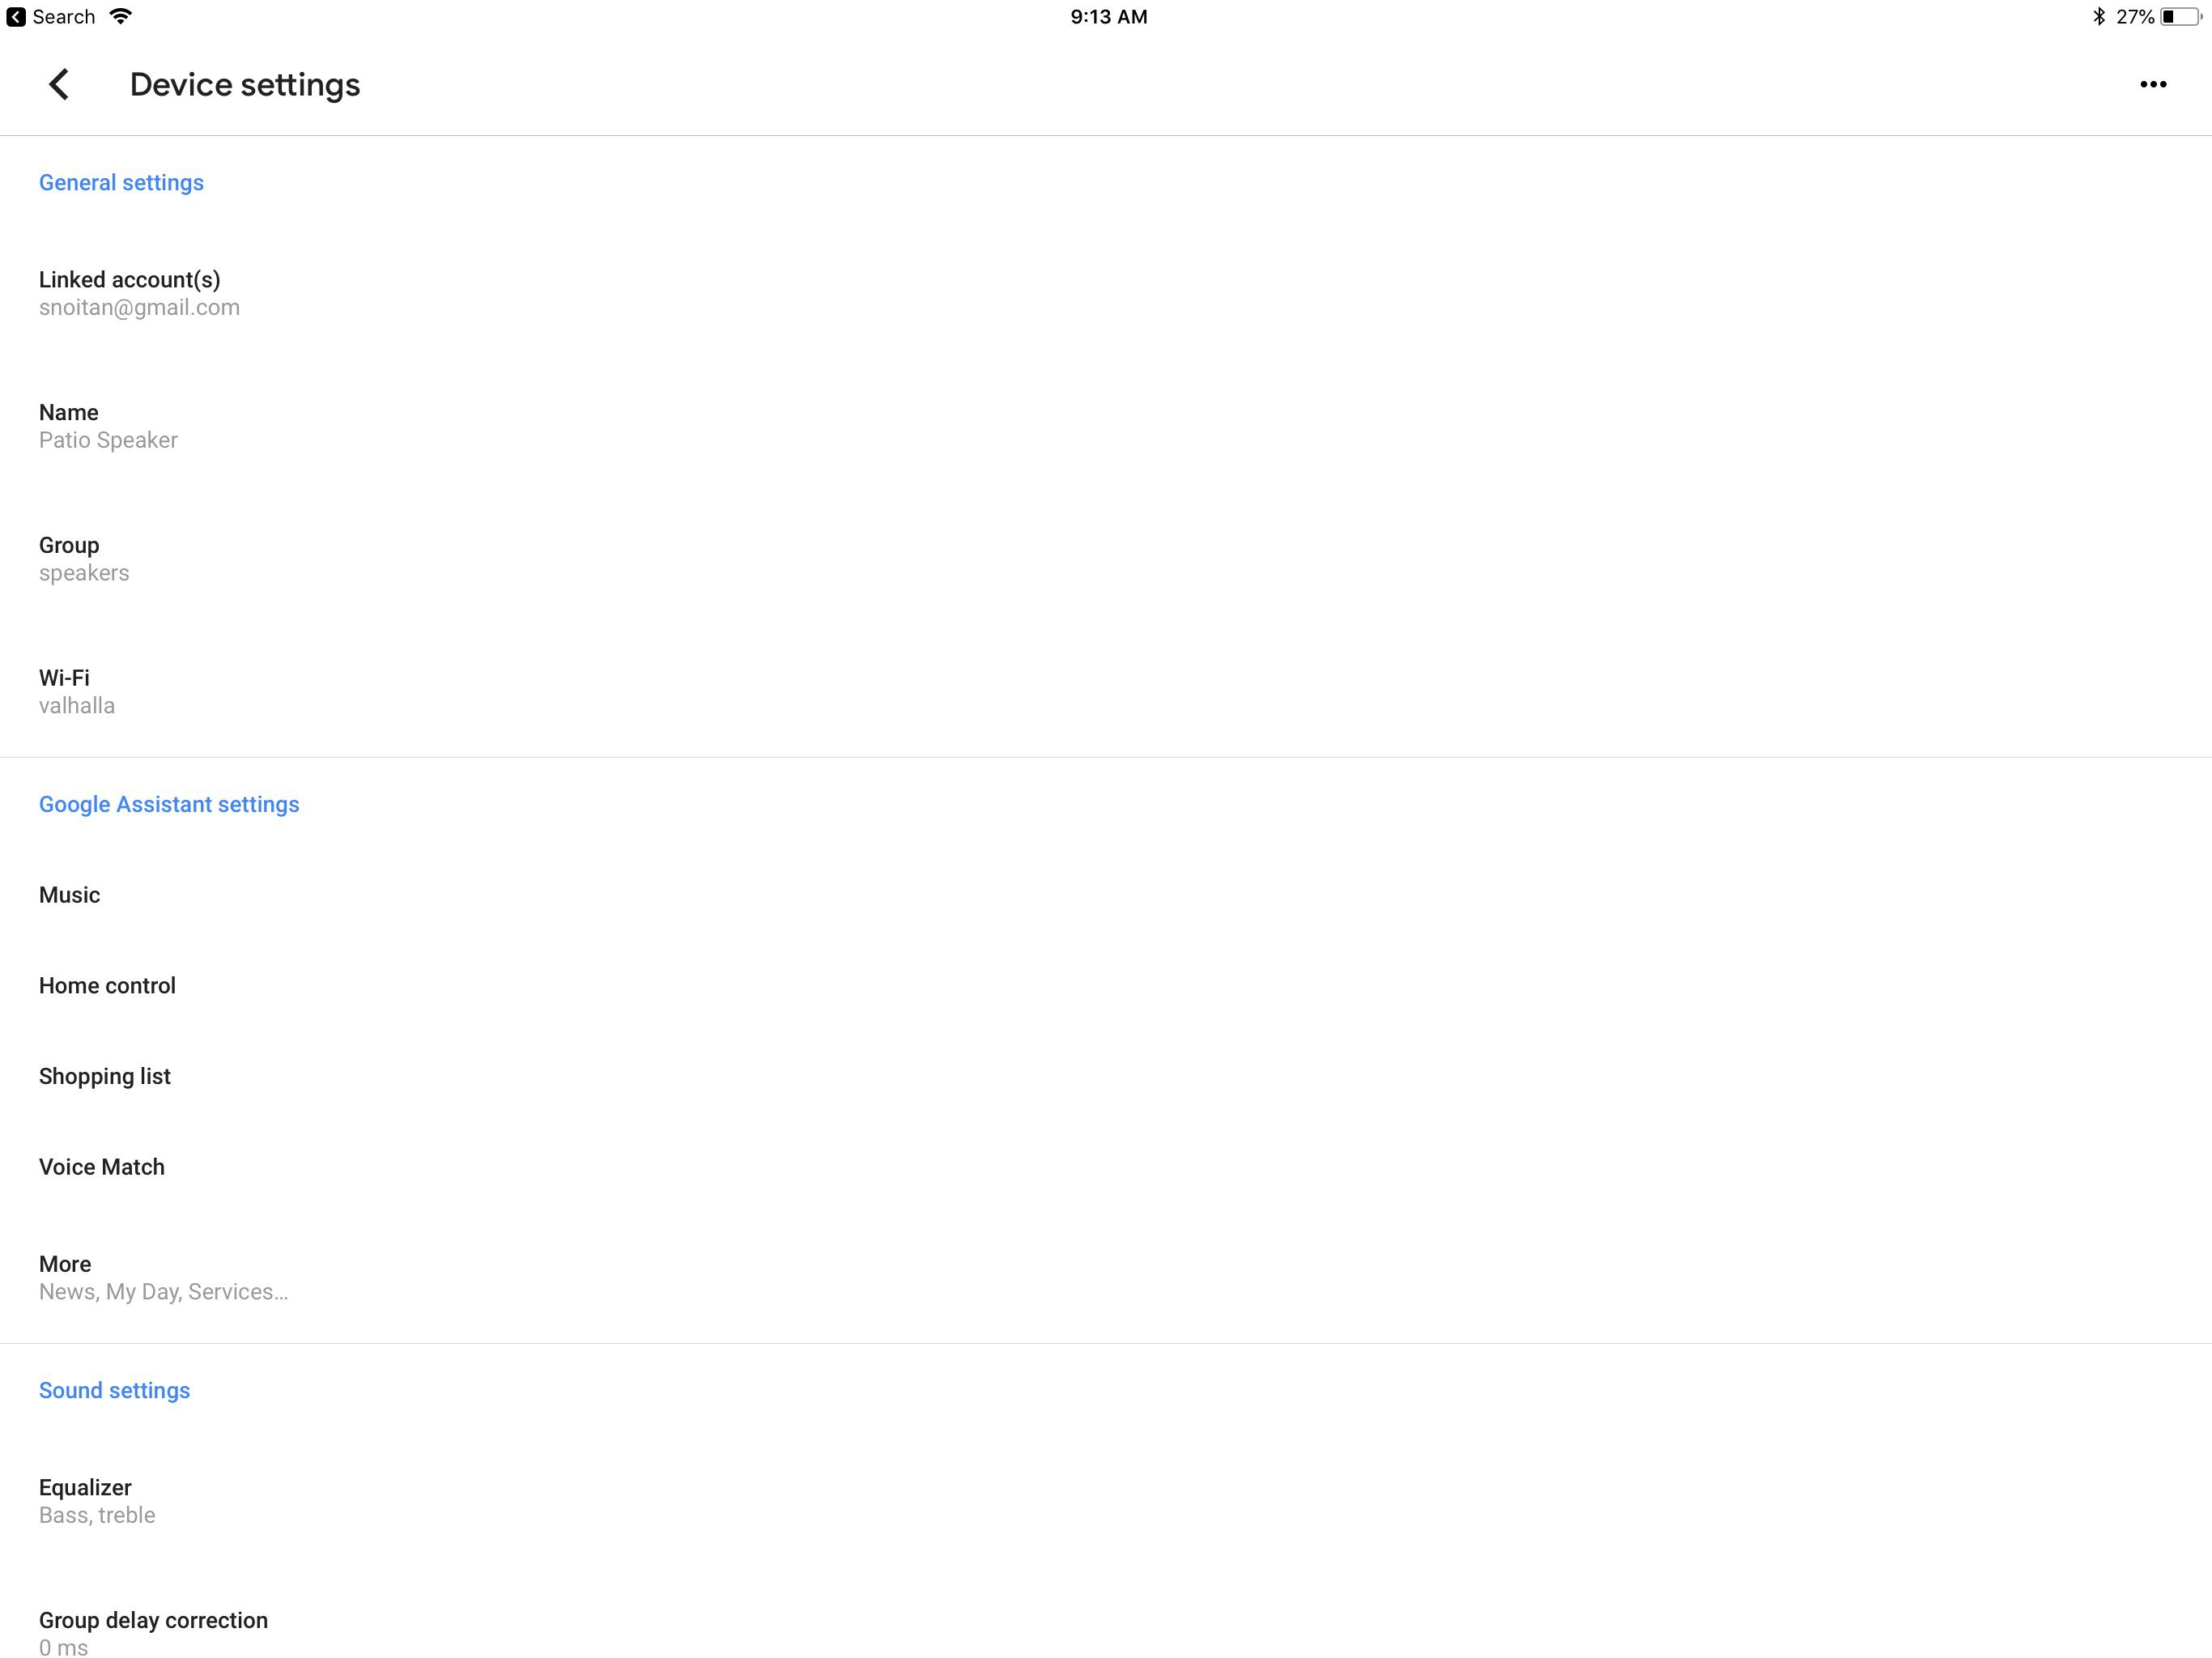
Task: Tap the back arrow icon
Action: tap(59, 83)
